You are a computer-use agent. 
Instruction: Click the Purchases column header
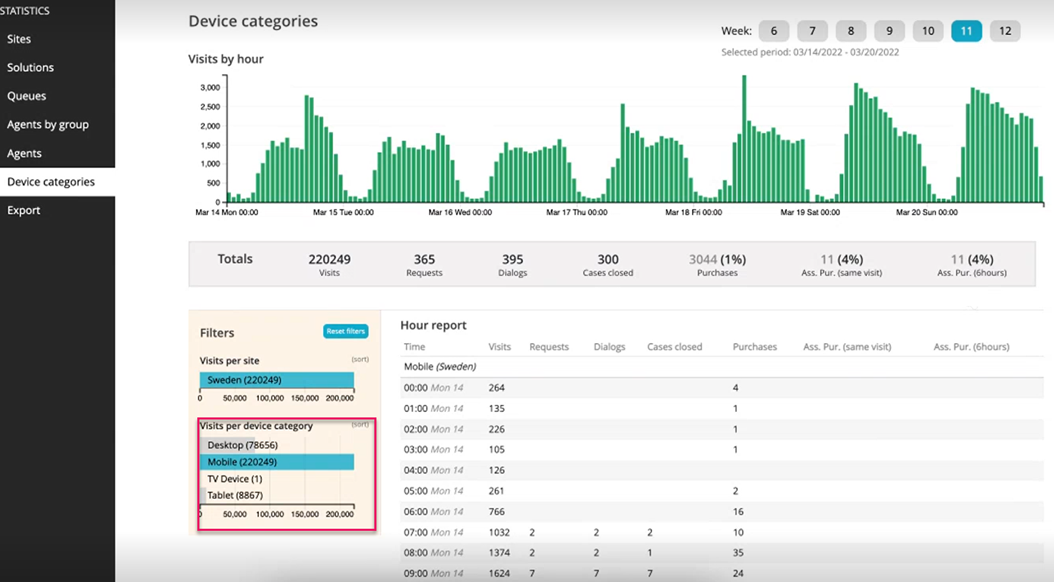point(754,347)
